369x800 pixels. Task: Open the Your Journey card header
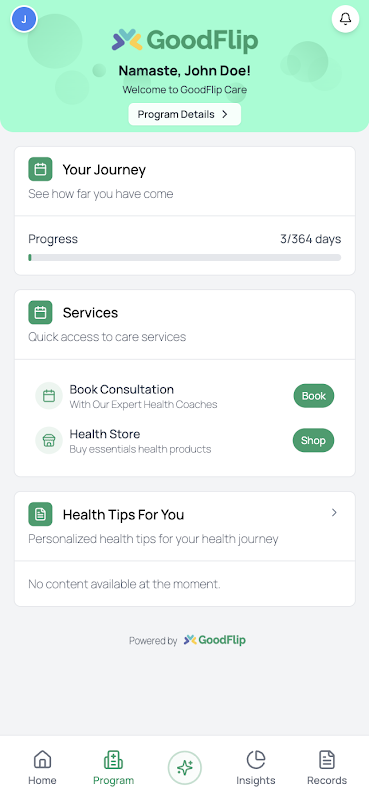click(x=185, y=181)
